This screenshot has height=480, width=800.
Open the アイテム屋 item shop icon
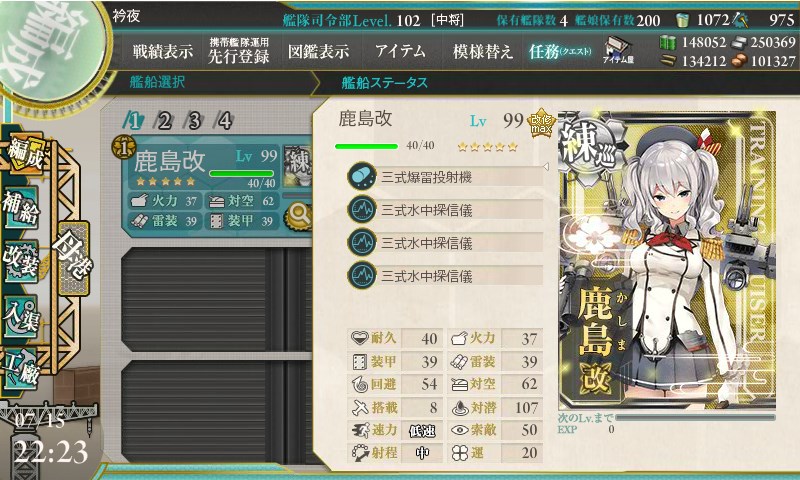618,50
